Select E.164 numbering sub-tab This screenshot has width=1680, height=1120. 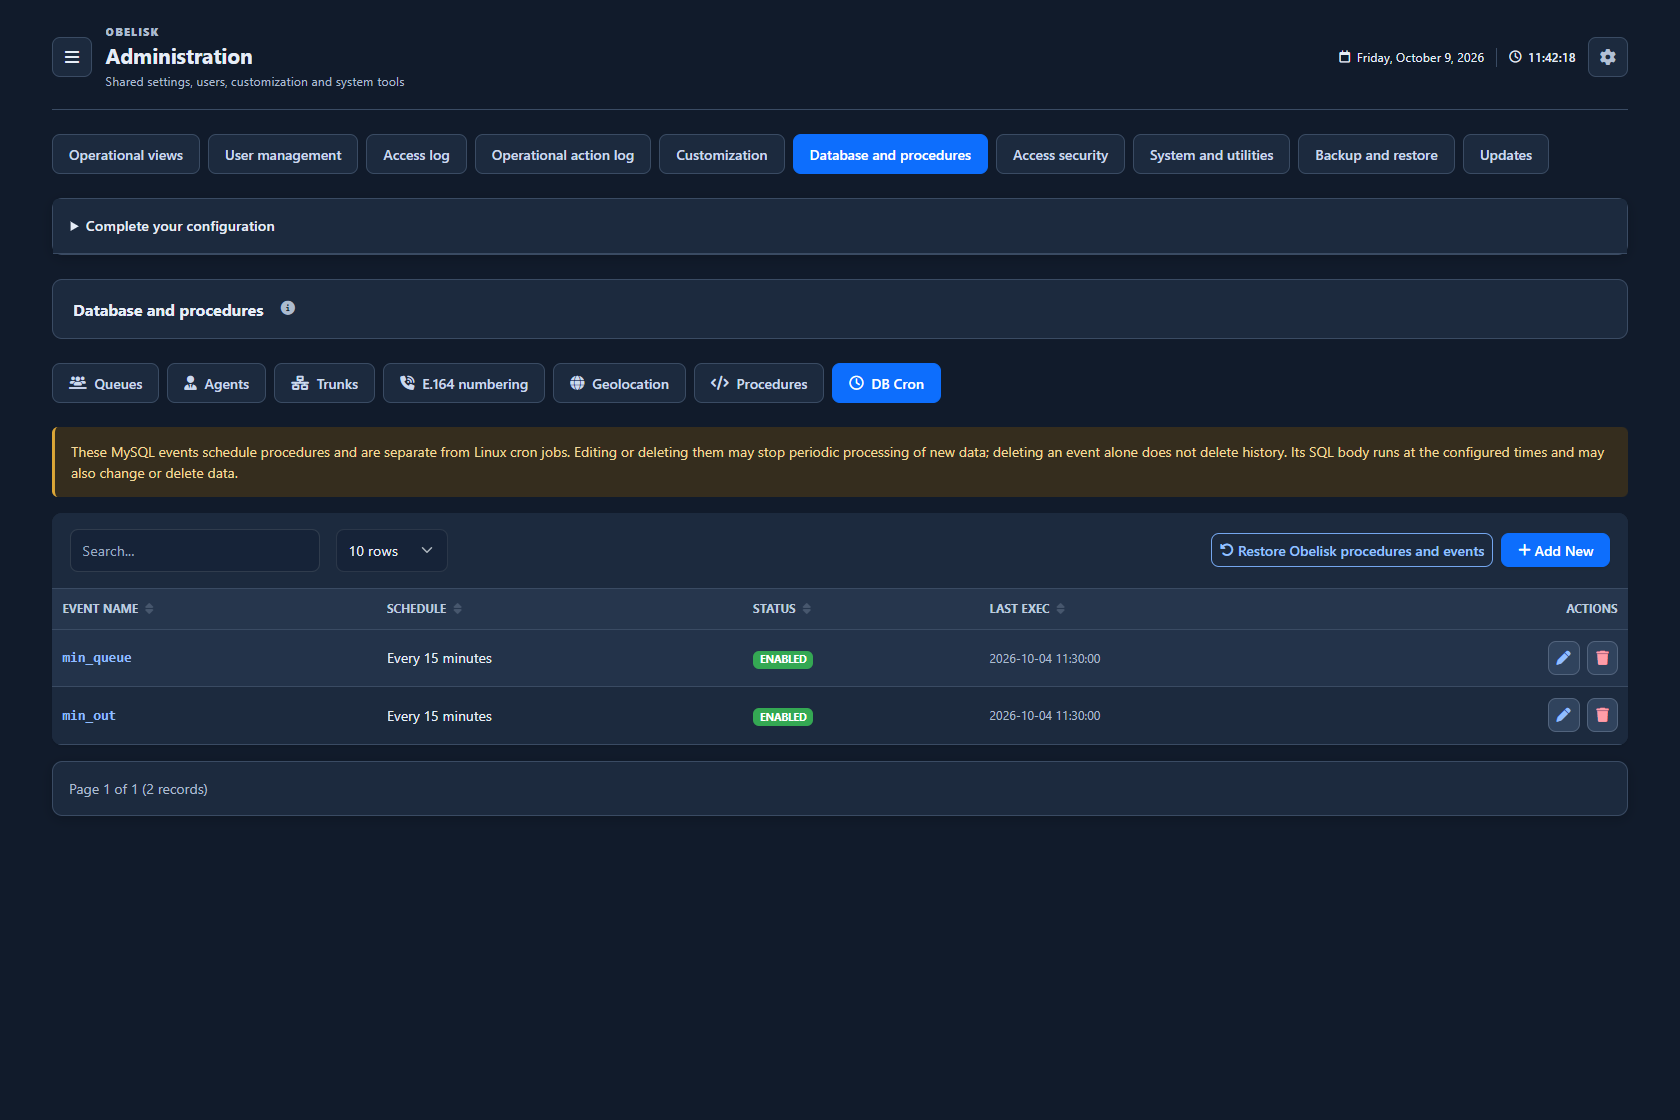tap(464, 383)
